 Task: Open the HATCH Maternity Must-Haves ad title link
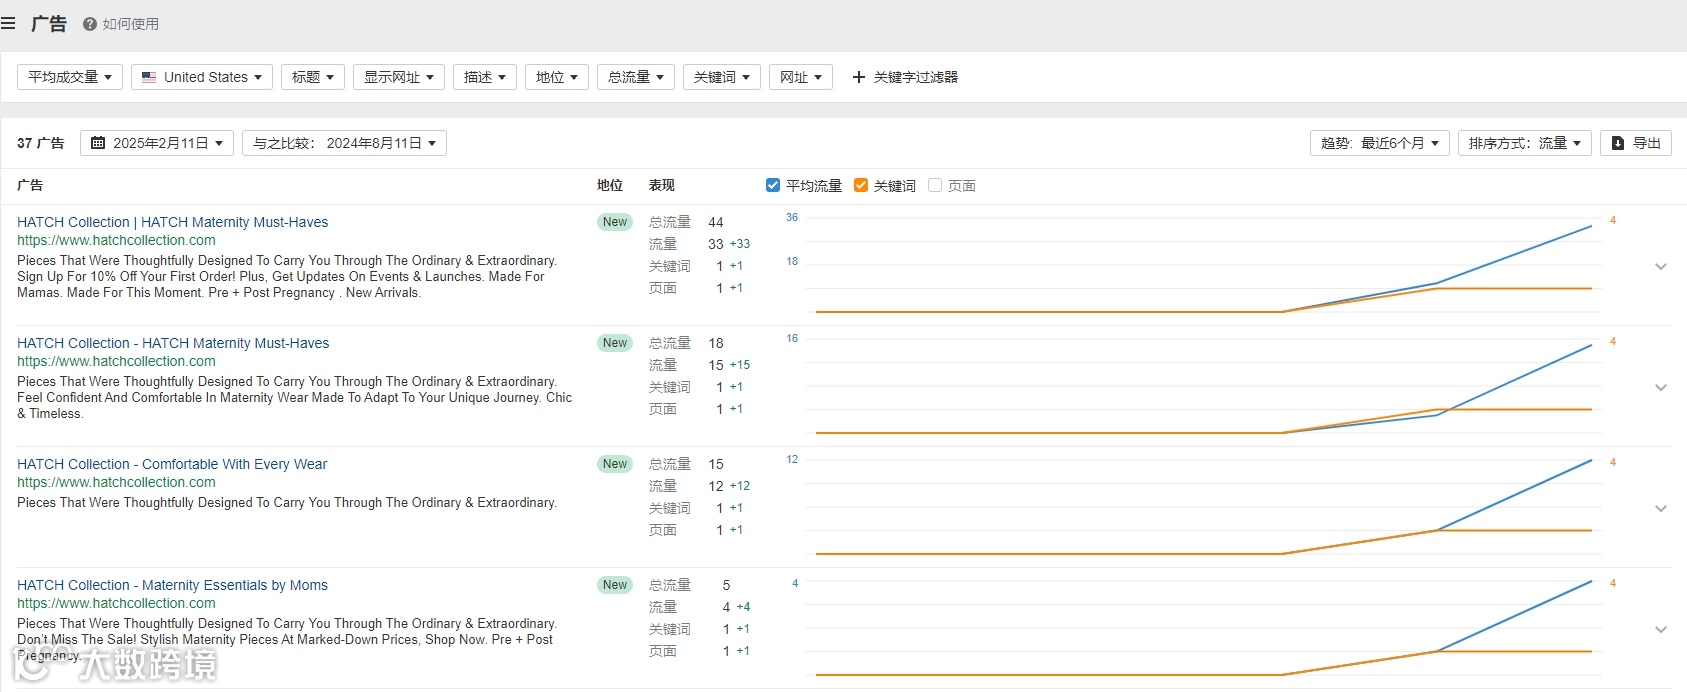pos(172,222)
